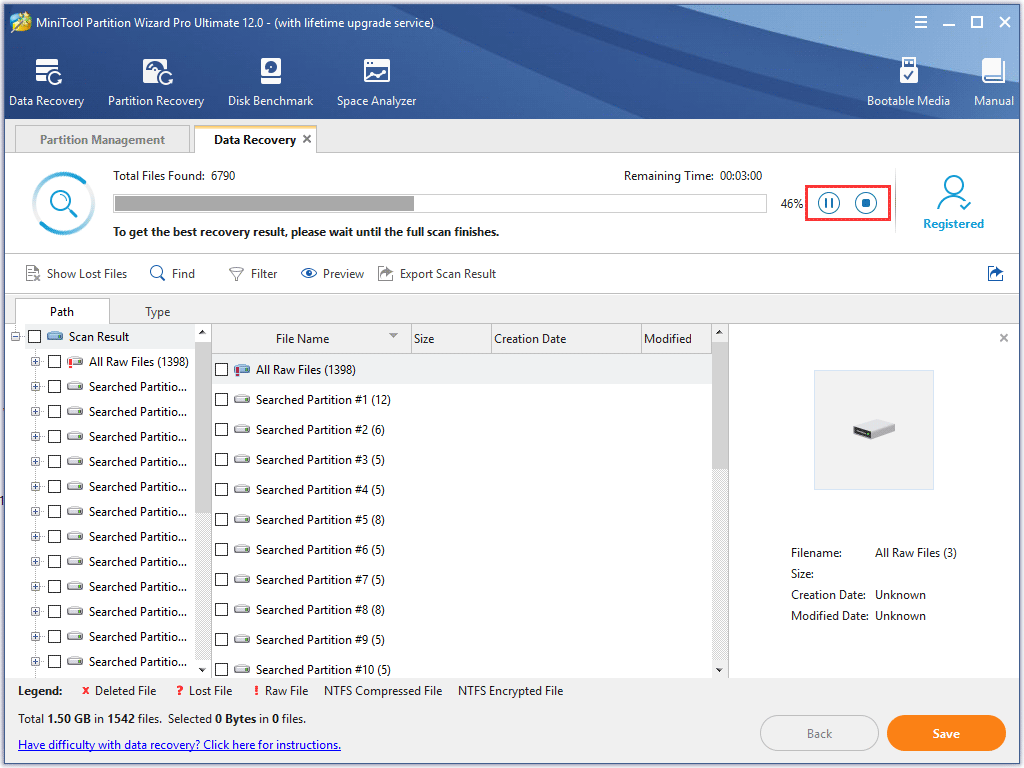Select the Scan Result tree checkbox
The image size is (1024, 768).
coord(35,337)
